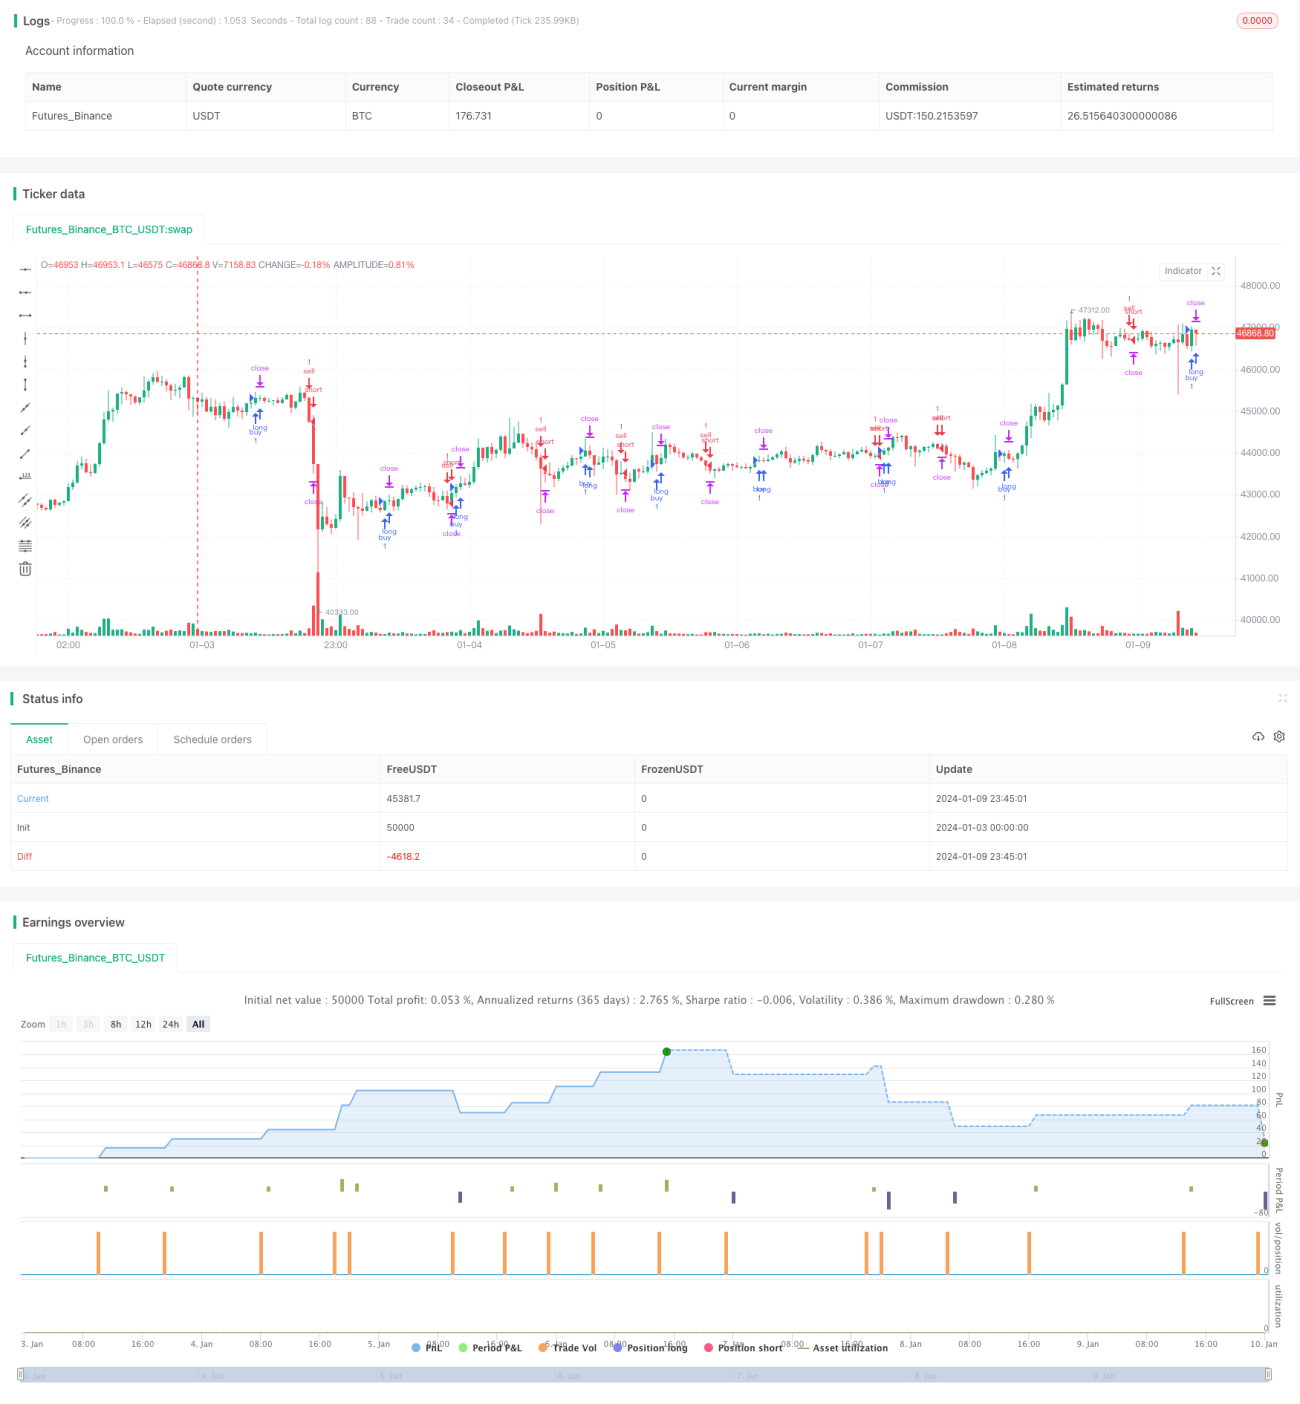Switch to the Open orders tab
Viewport: 1300px width, 1404px height.
click(x=113, y=739)
